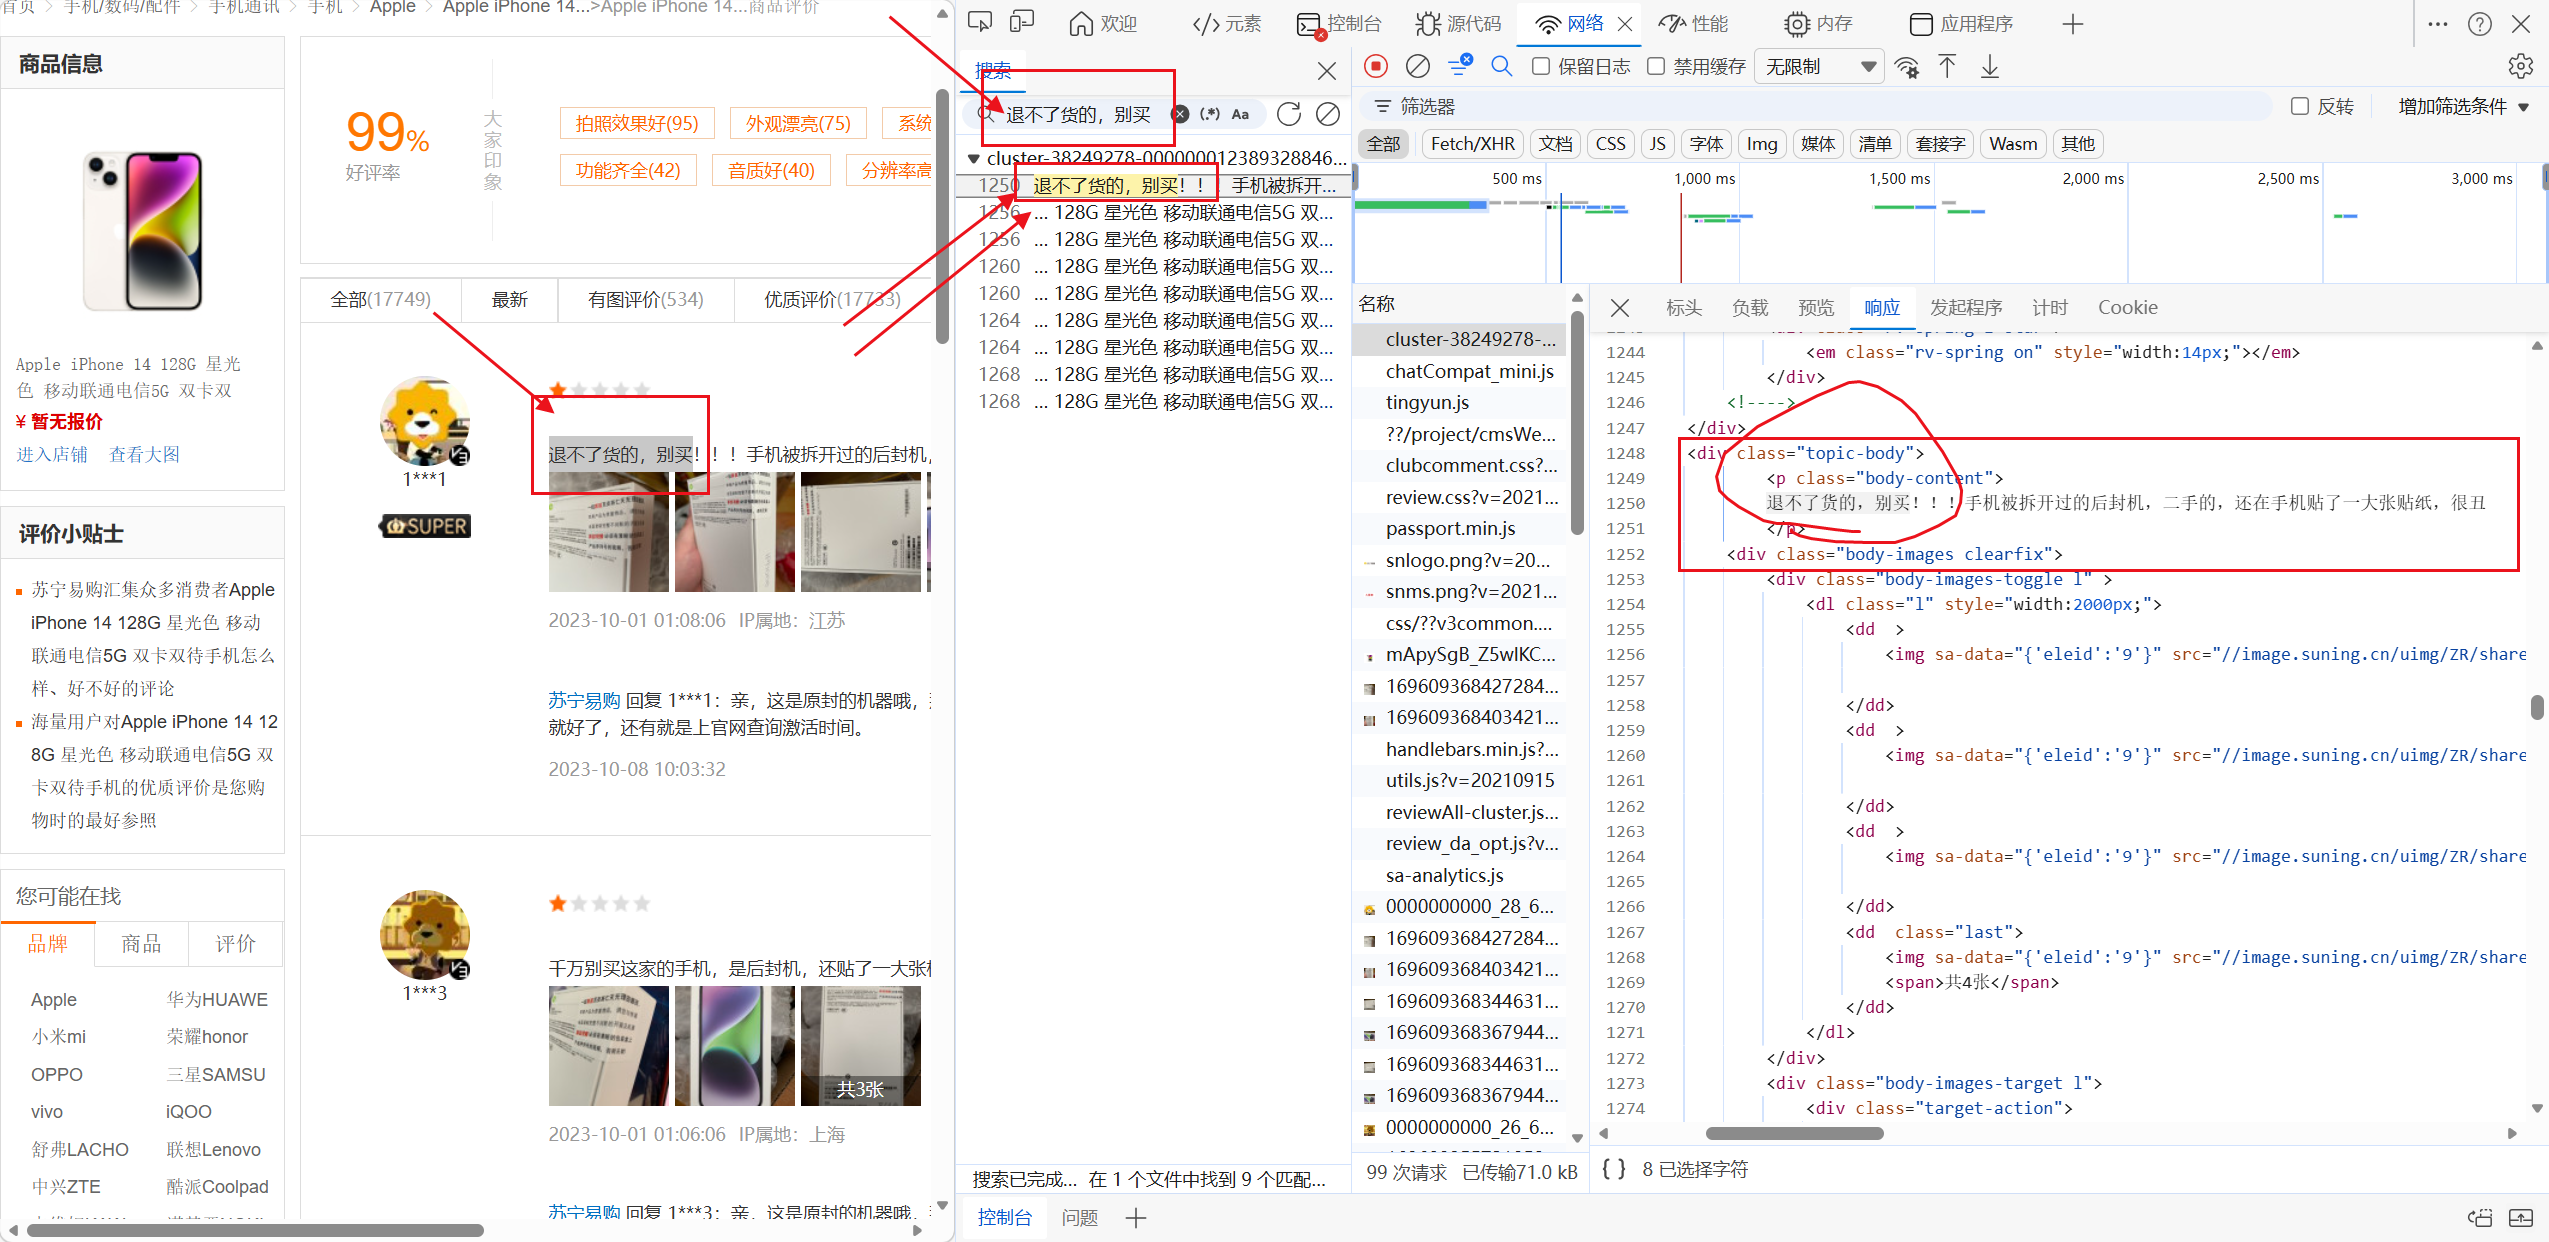2549x1242 pixels.
Task: Click the iPhone 14 product thumbnail
Action: pyautogui.click(x=143, y=231)
